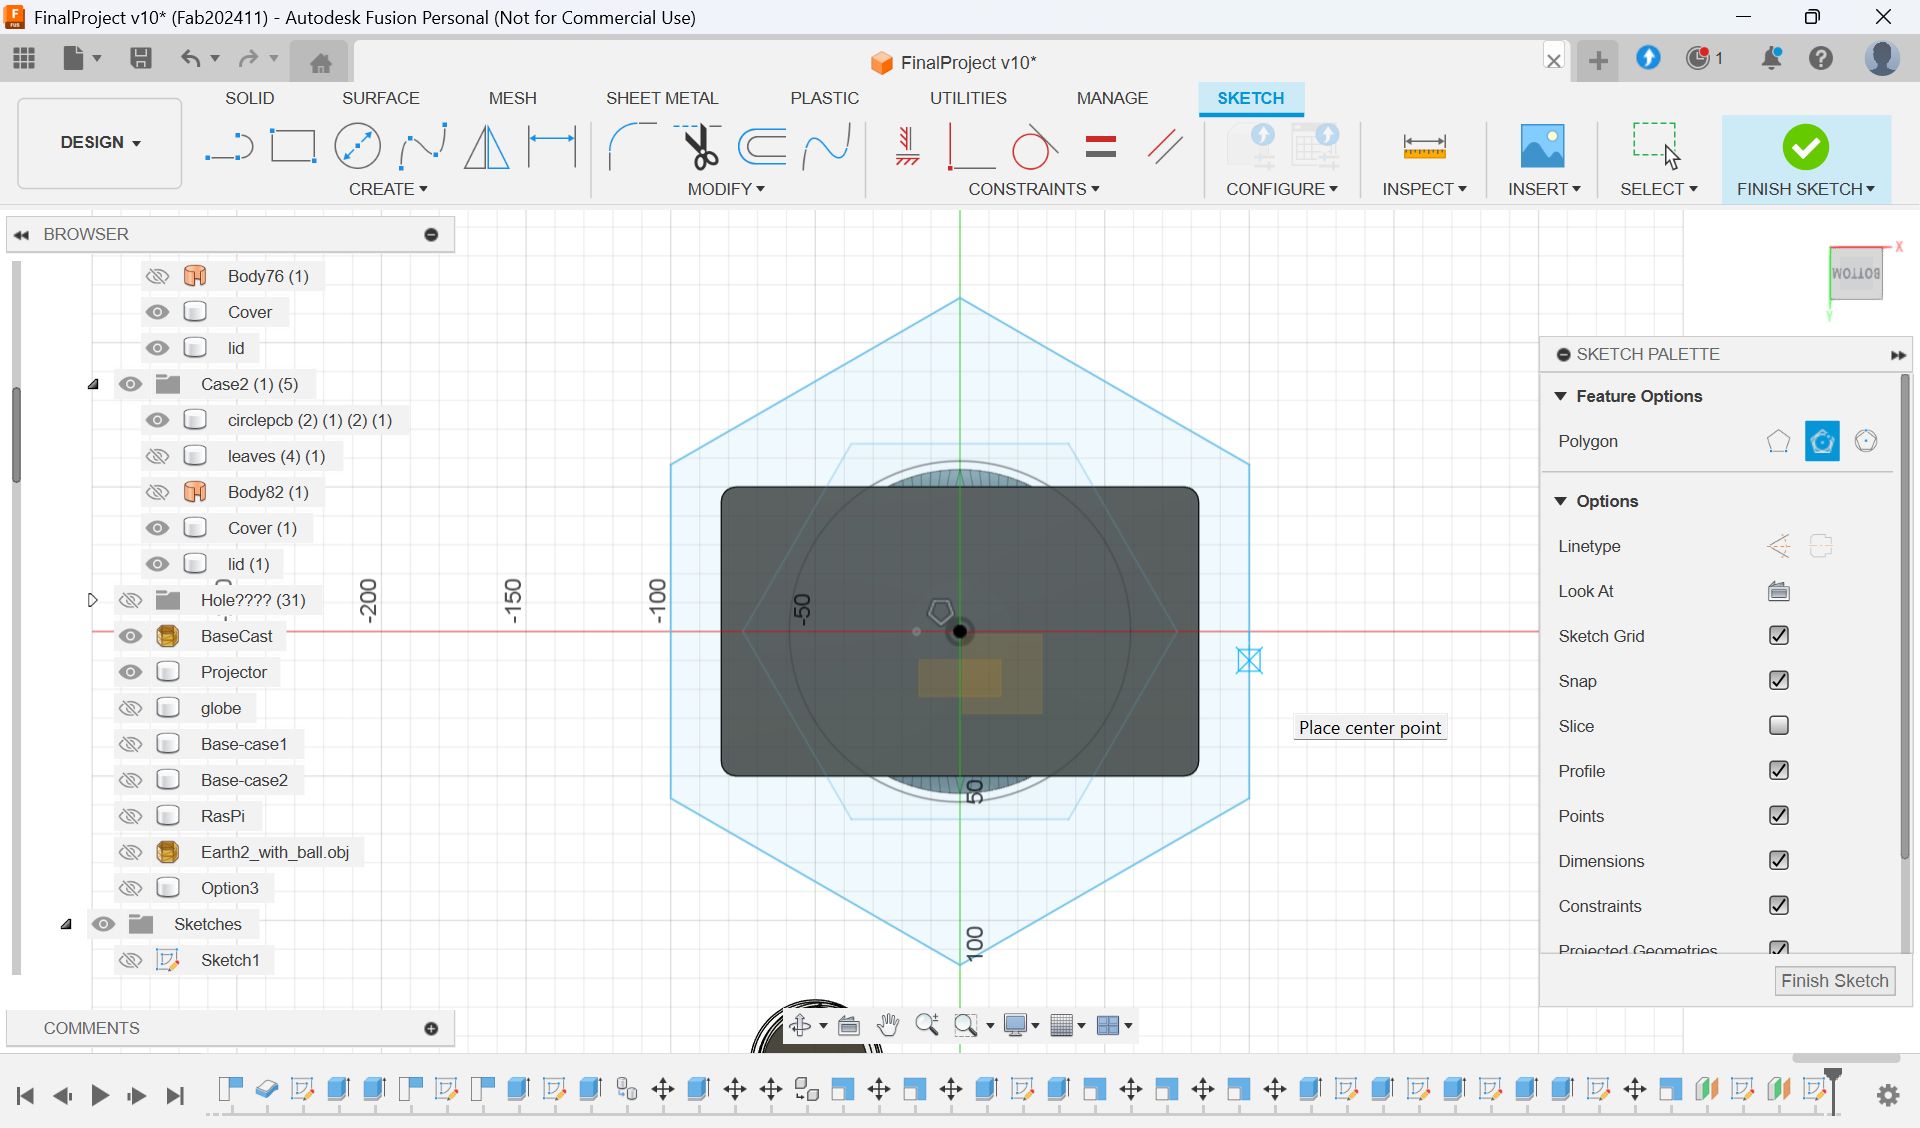Enable the Slice checkbox
This screenshot has width=1920, height=1128.
point(1778,726)
